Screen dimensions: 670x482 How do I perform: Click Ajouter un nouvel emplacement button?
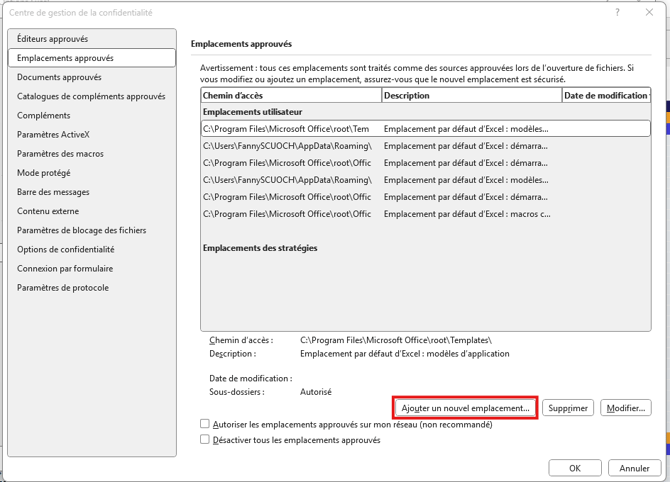click(x=465, y=408)
